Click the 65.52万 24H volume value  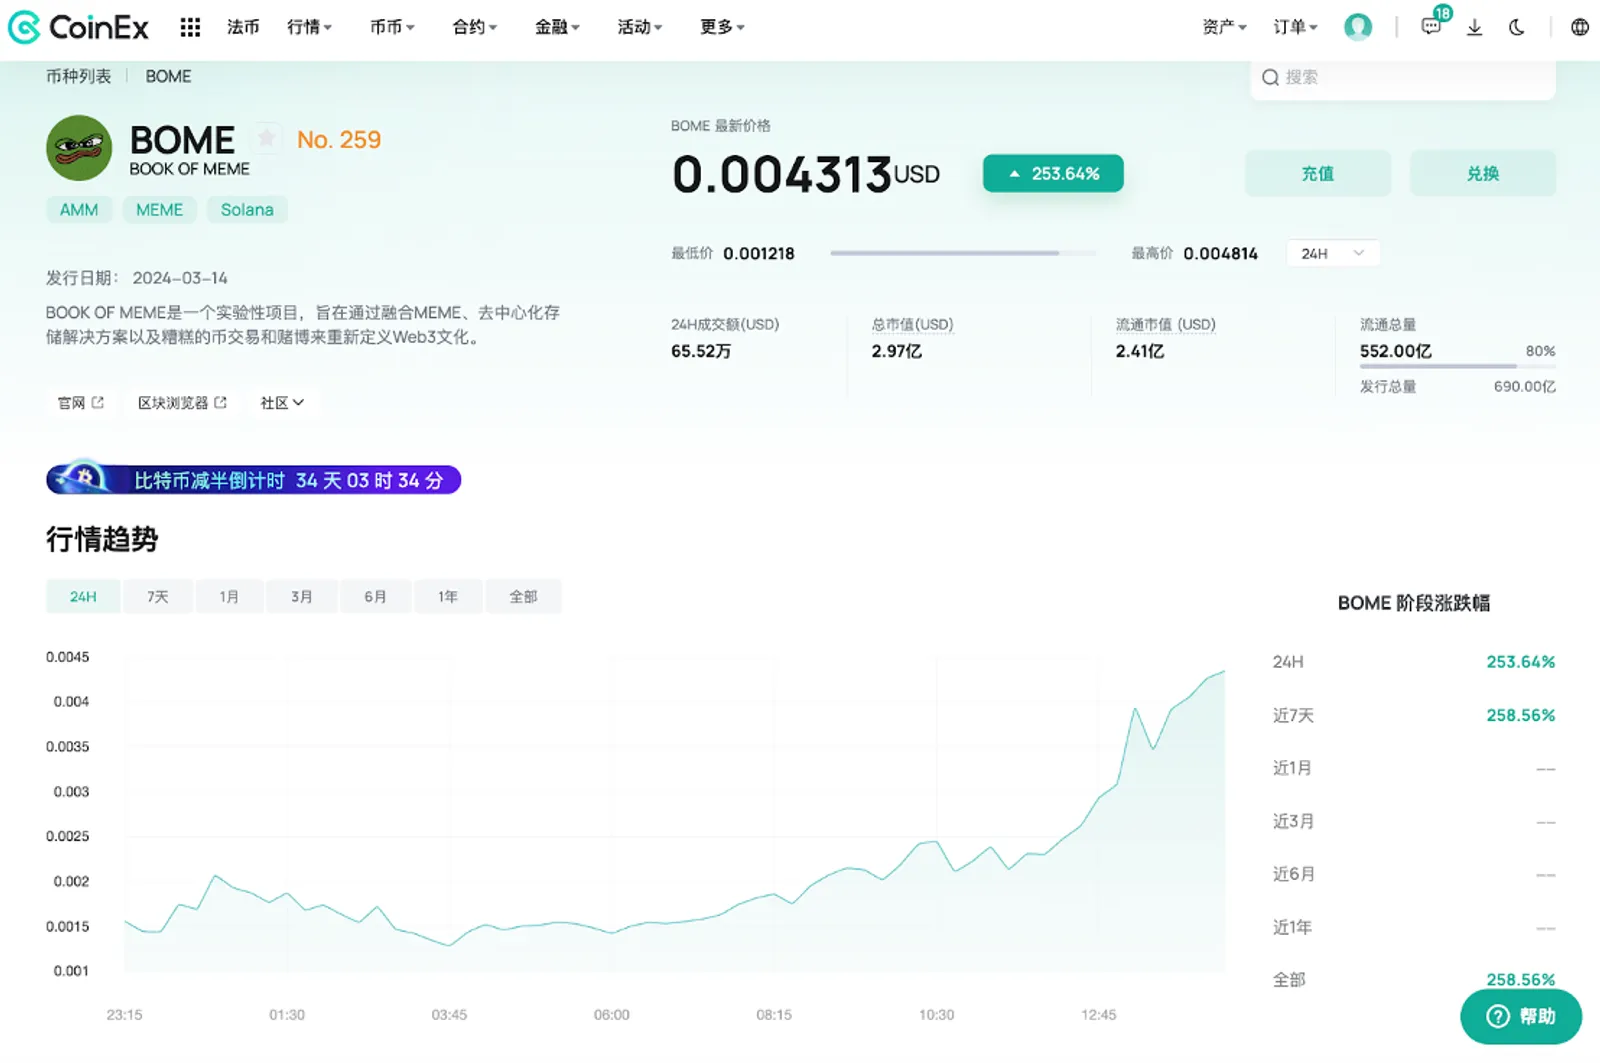coord(701,351)
